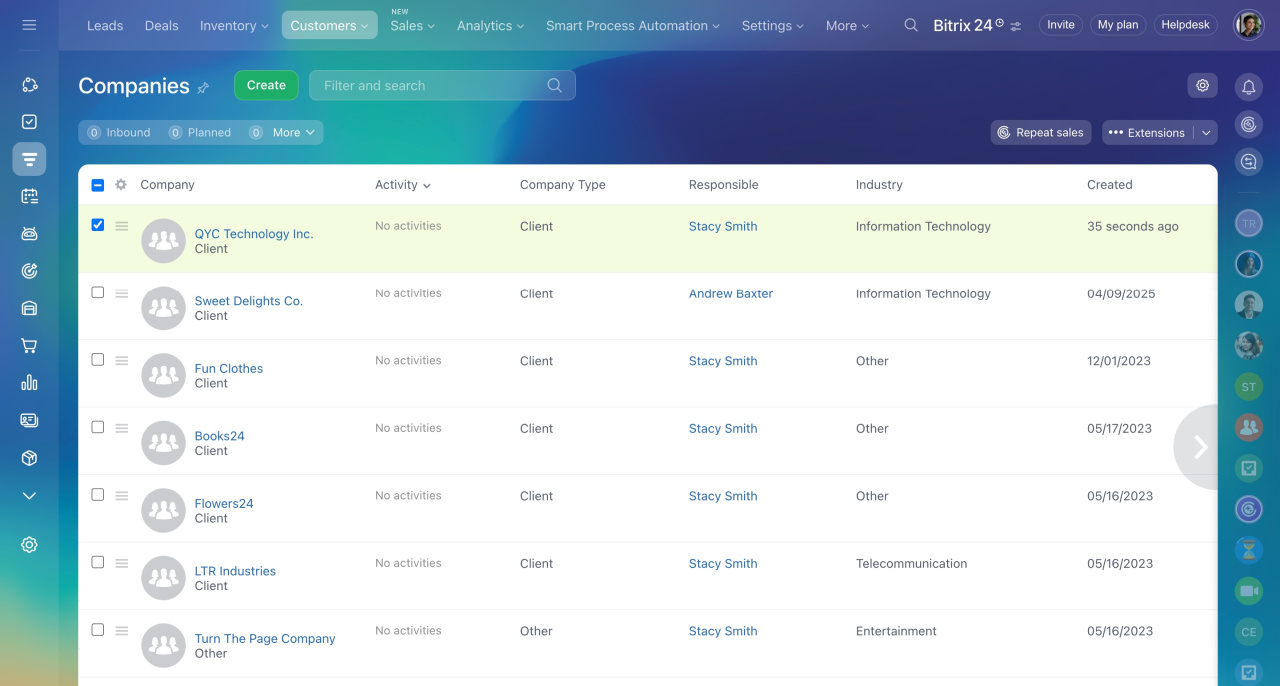This screenshot has width=1280, height=686.
Task: Click the notifications bell icon
Action: [x=1248, y=88]
